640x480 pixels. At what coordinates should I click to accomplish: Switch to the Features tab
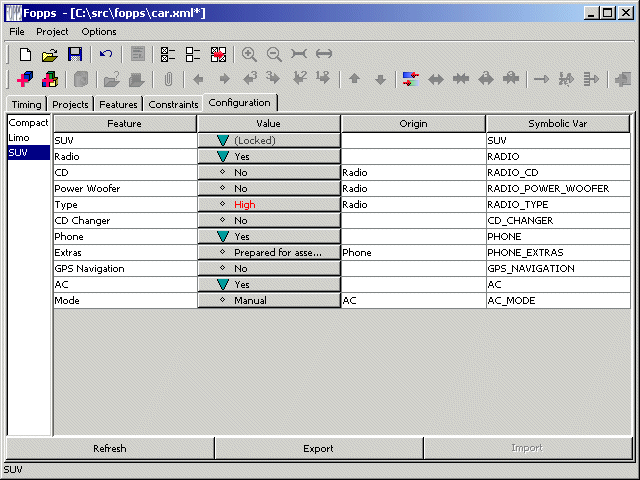click(118, 104)
